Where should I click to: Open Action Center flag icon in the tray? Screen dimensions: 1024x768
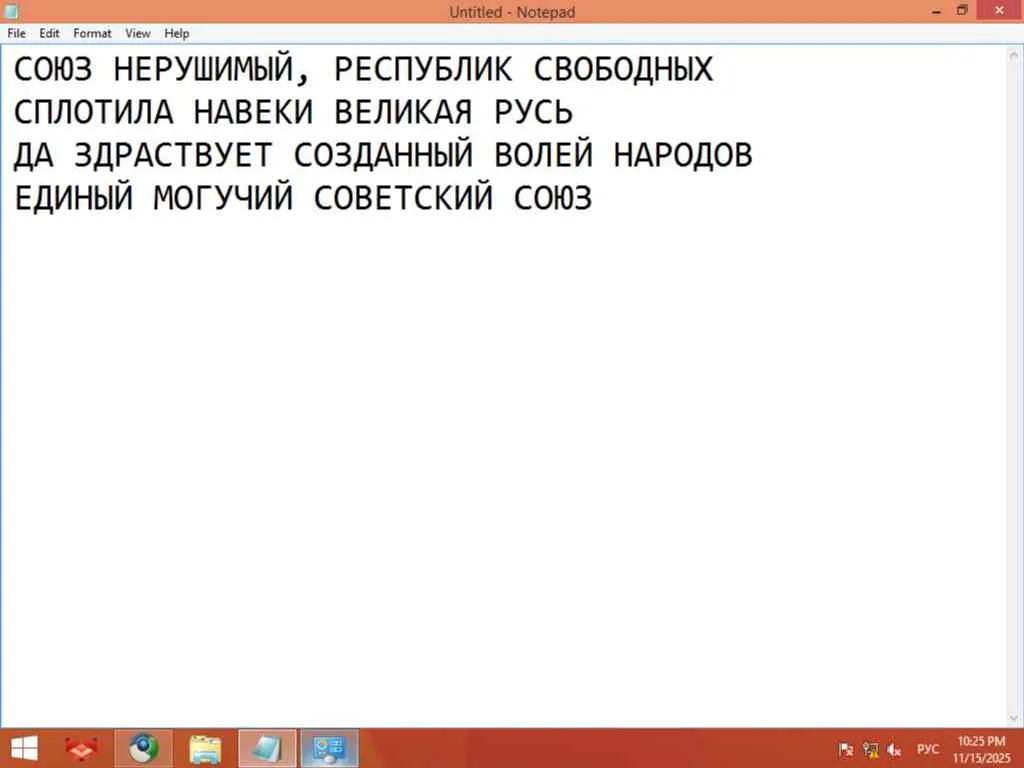click(x=846, y=750)
